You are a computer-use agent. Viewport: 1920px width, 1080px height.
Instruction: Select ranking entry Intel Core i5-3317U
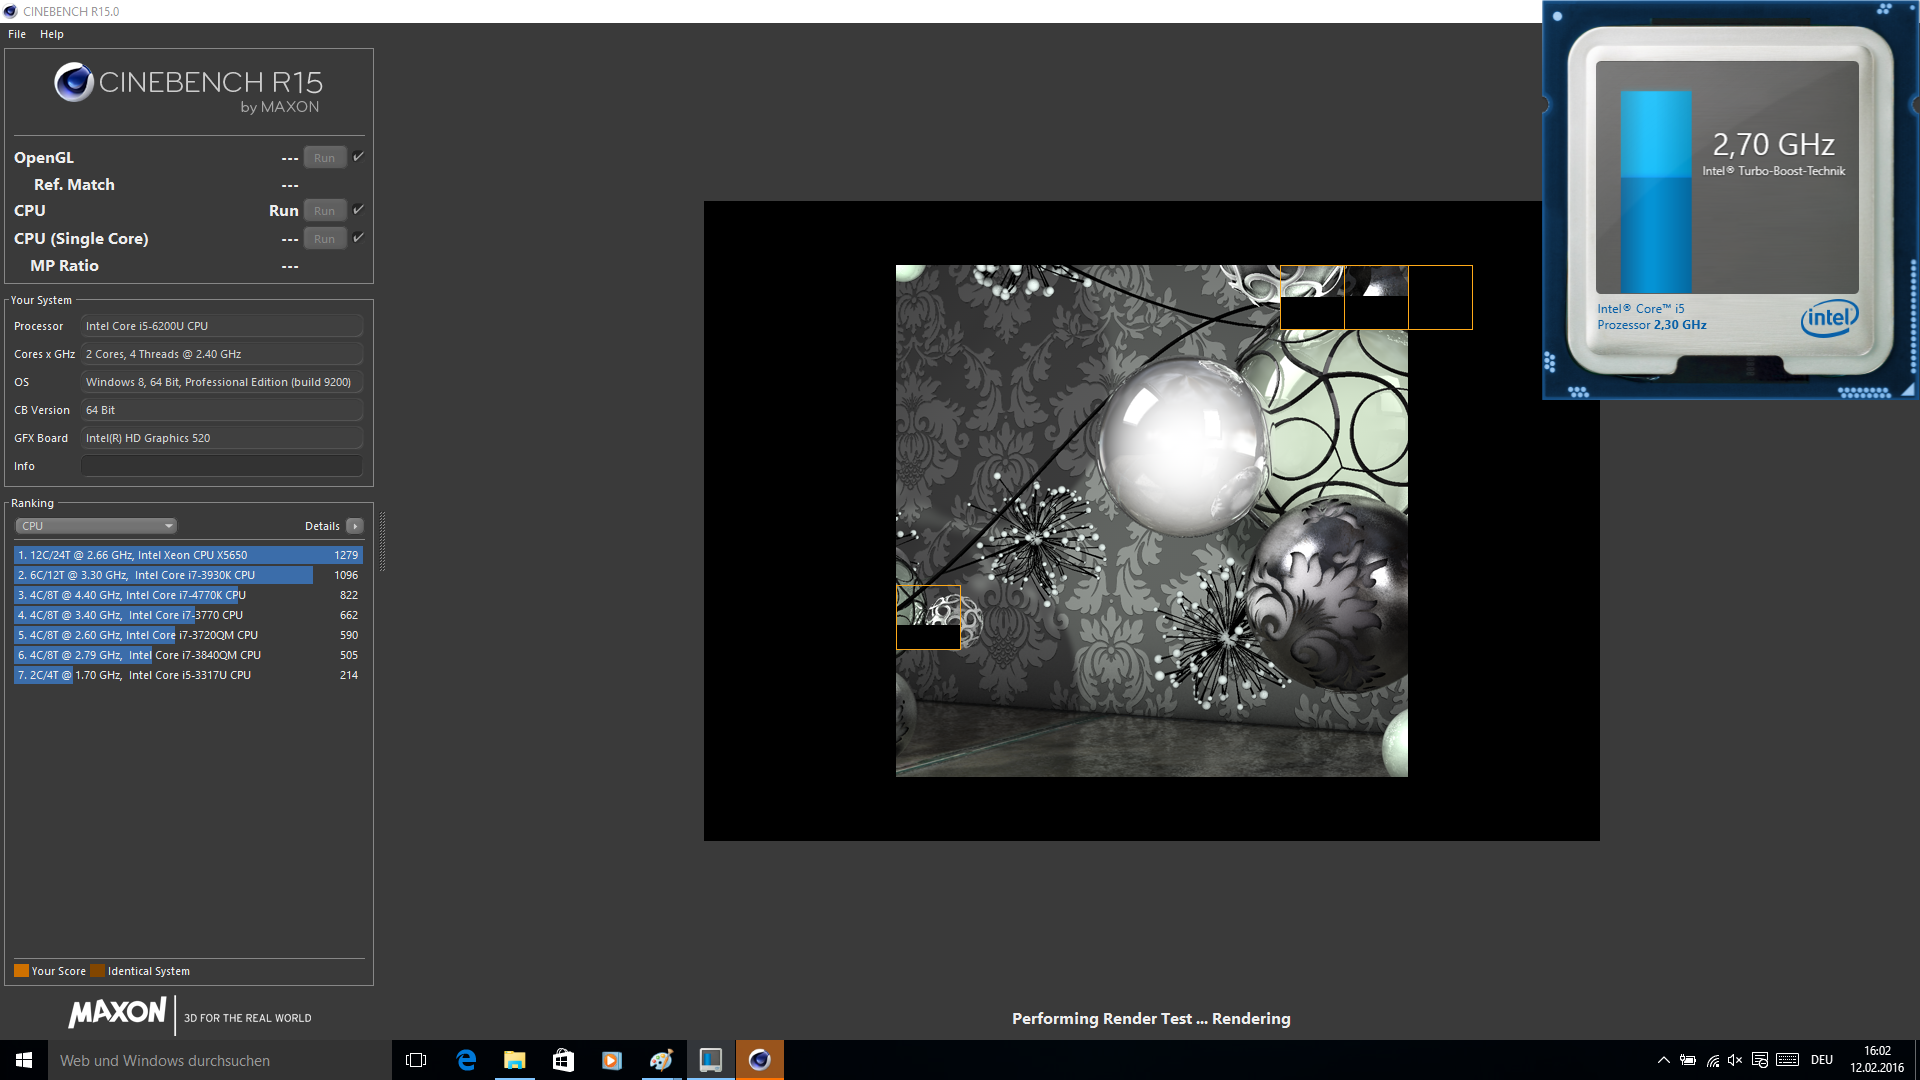(x=188, y=675)
